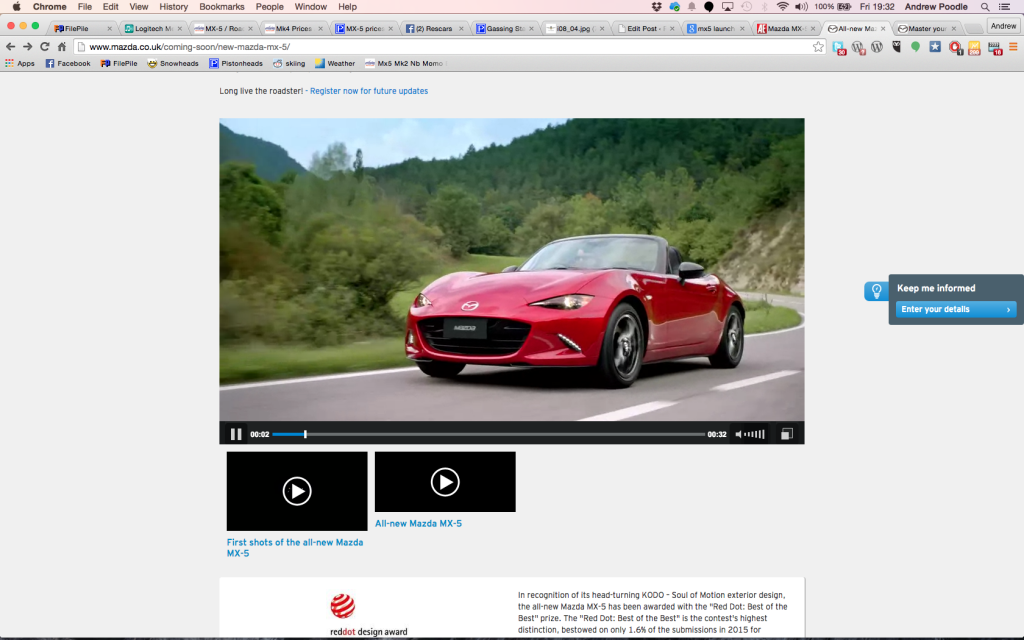This screenshot has width=1024, height=640.
Task: Open the View menu
Action: click(138, 7)
